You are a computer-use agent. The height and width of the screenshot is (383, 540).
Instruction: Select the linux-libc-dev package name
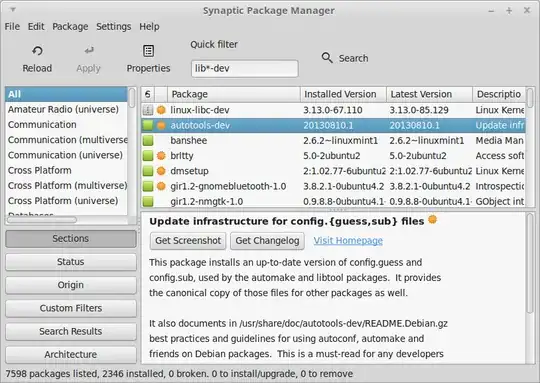[x=200, y=110]
